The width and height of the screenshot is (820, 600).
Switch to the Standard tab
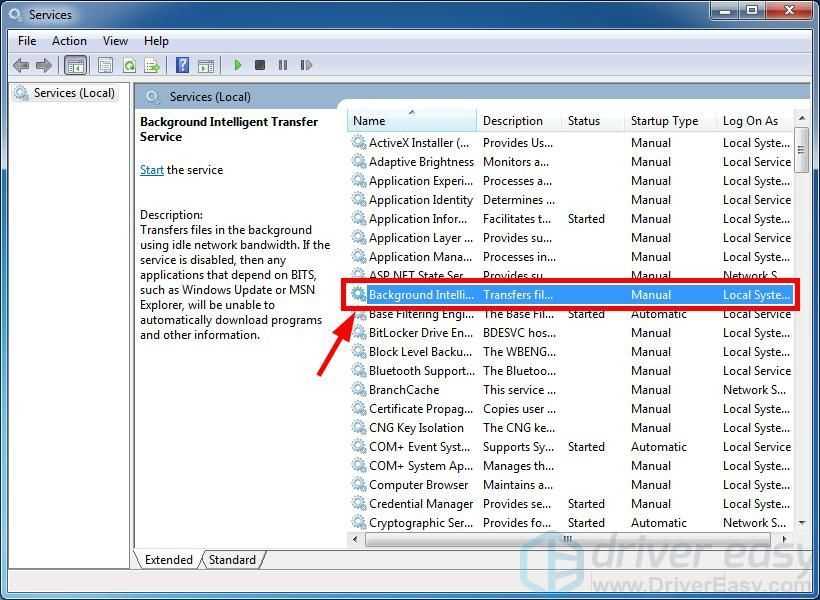[x=232, y=560]
